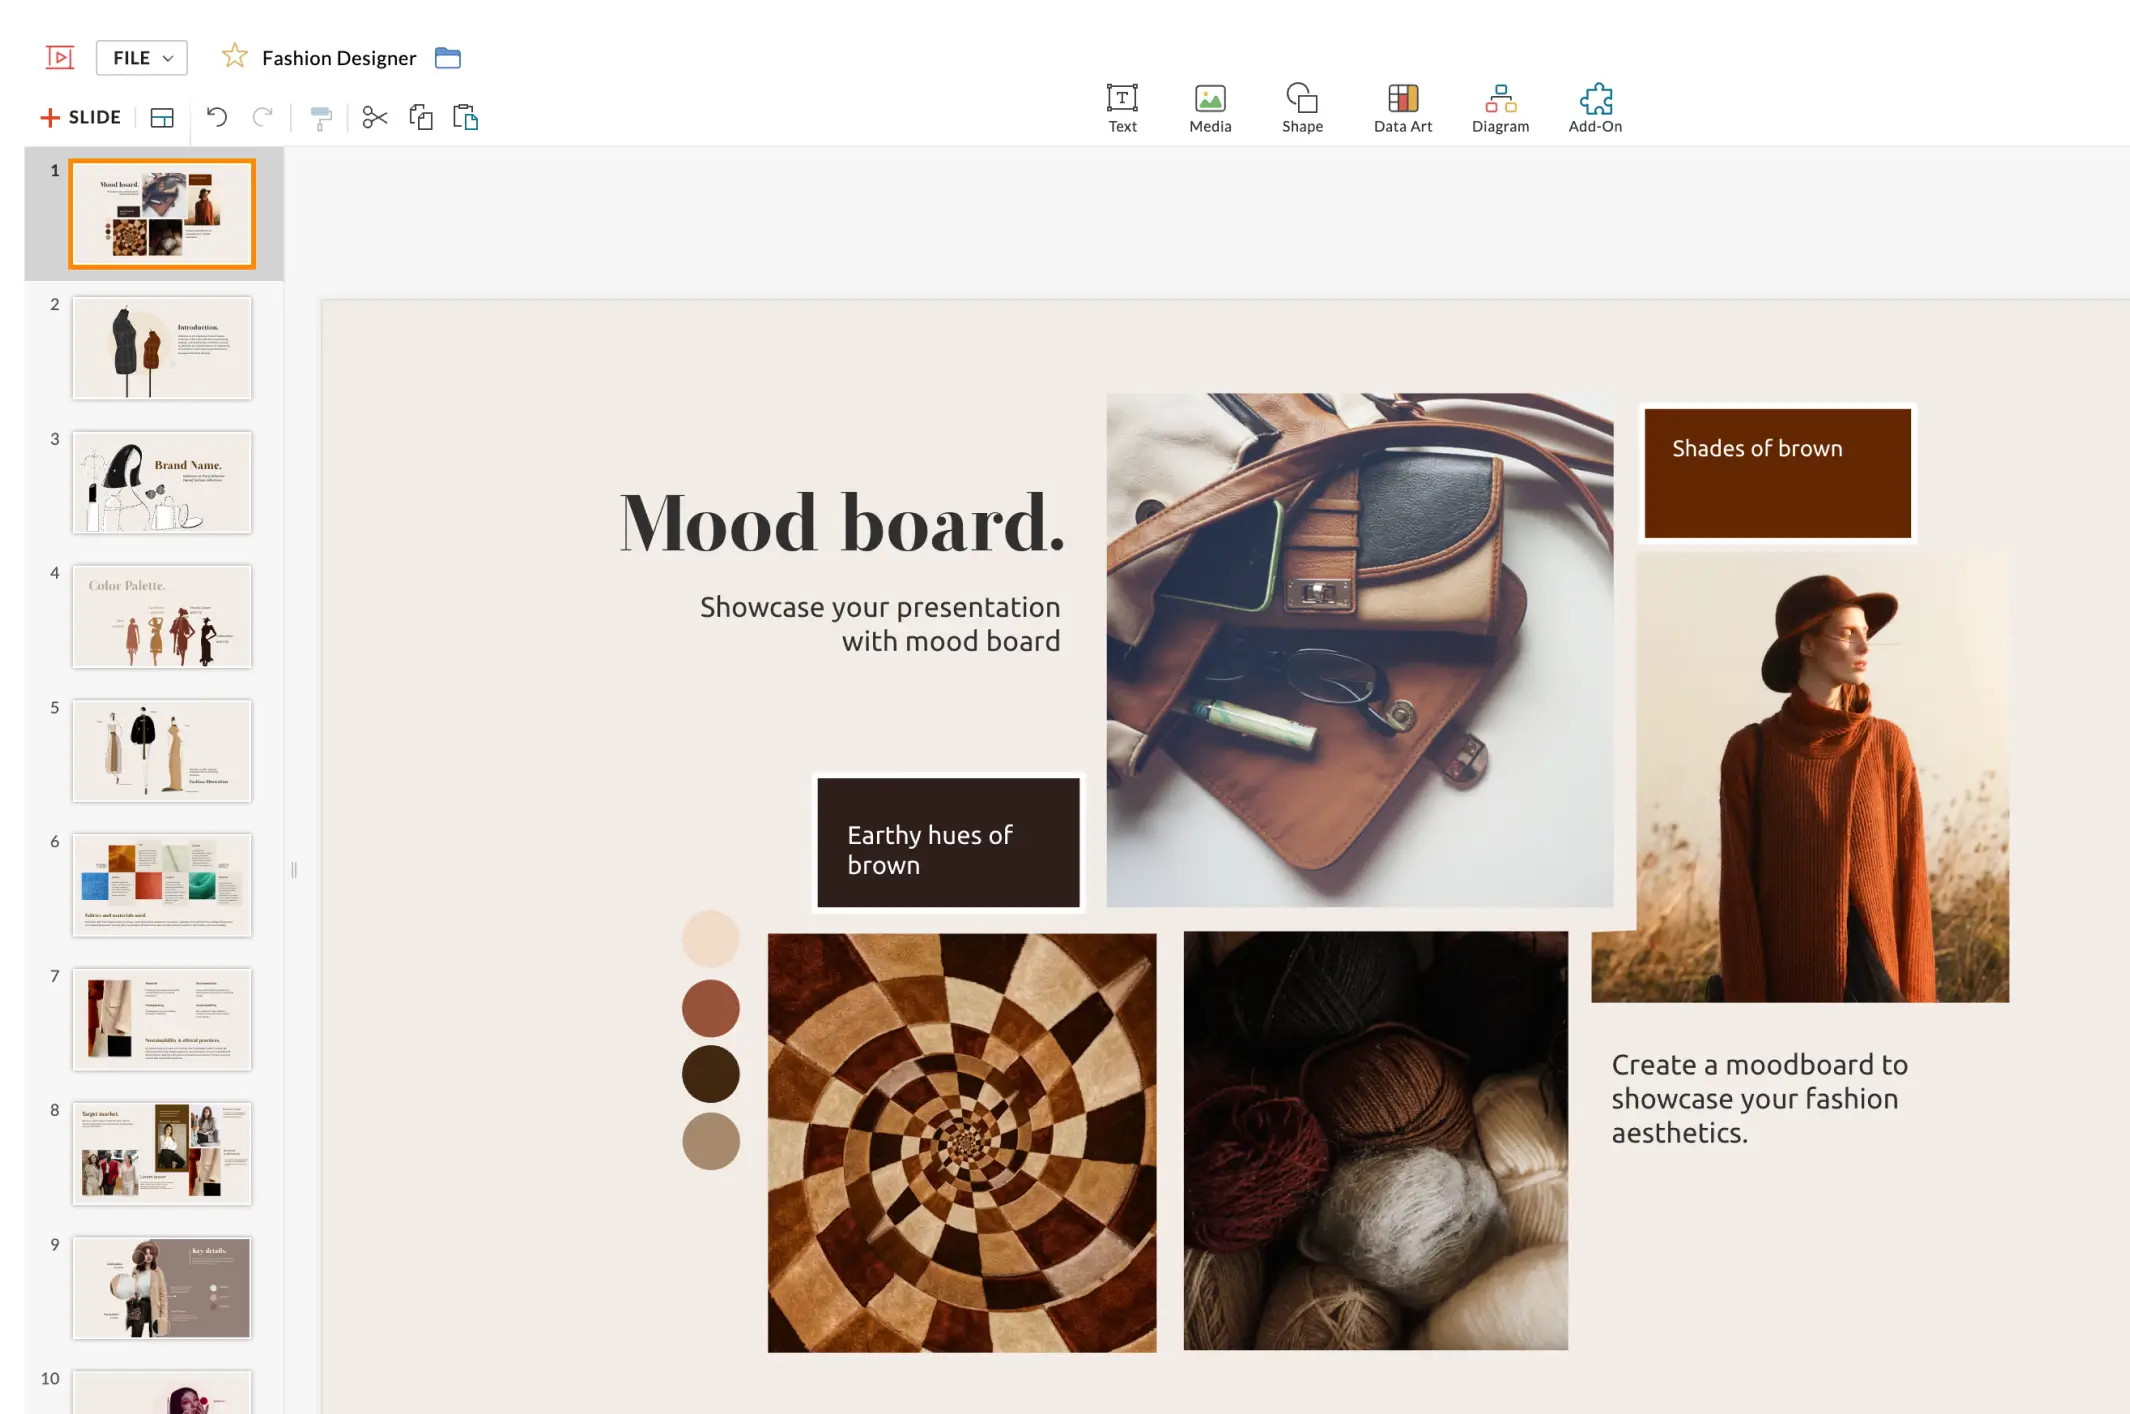The height and width of the screenshot is (1414, 2130).
Task: Activate the format painter tool
Action: click(x=320, y=118)
